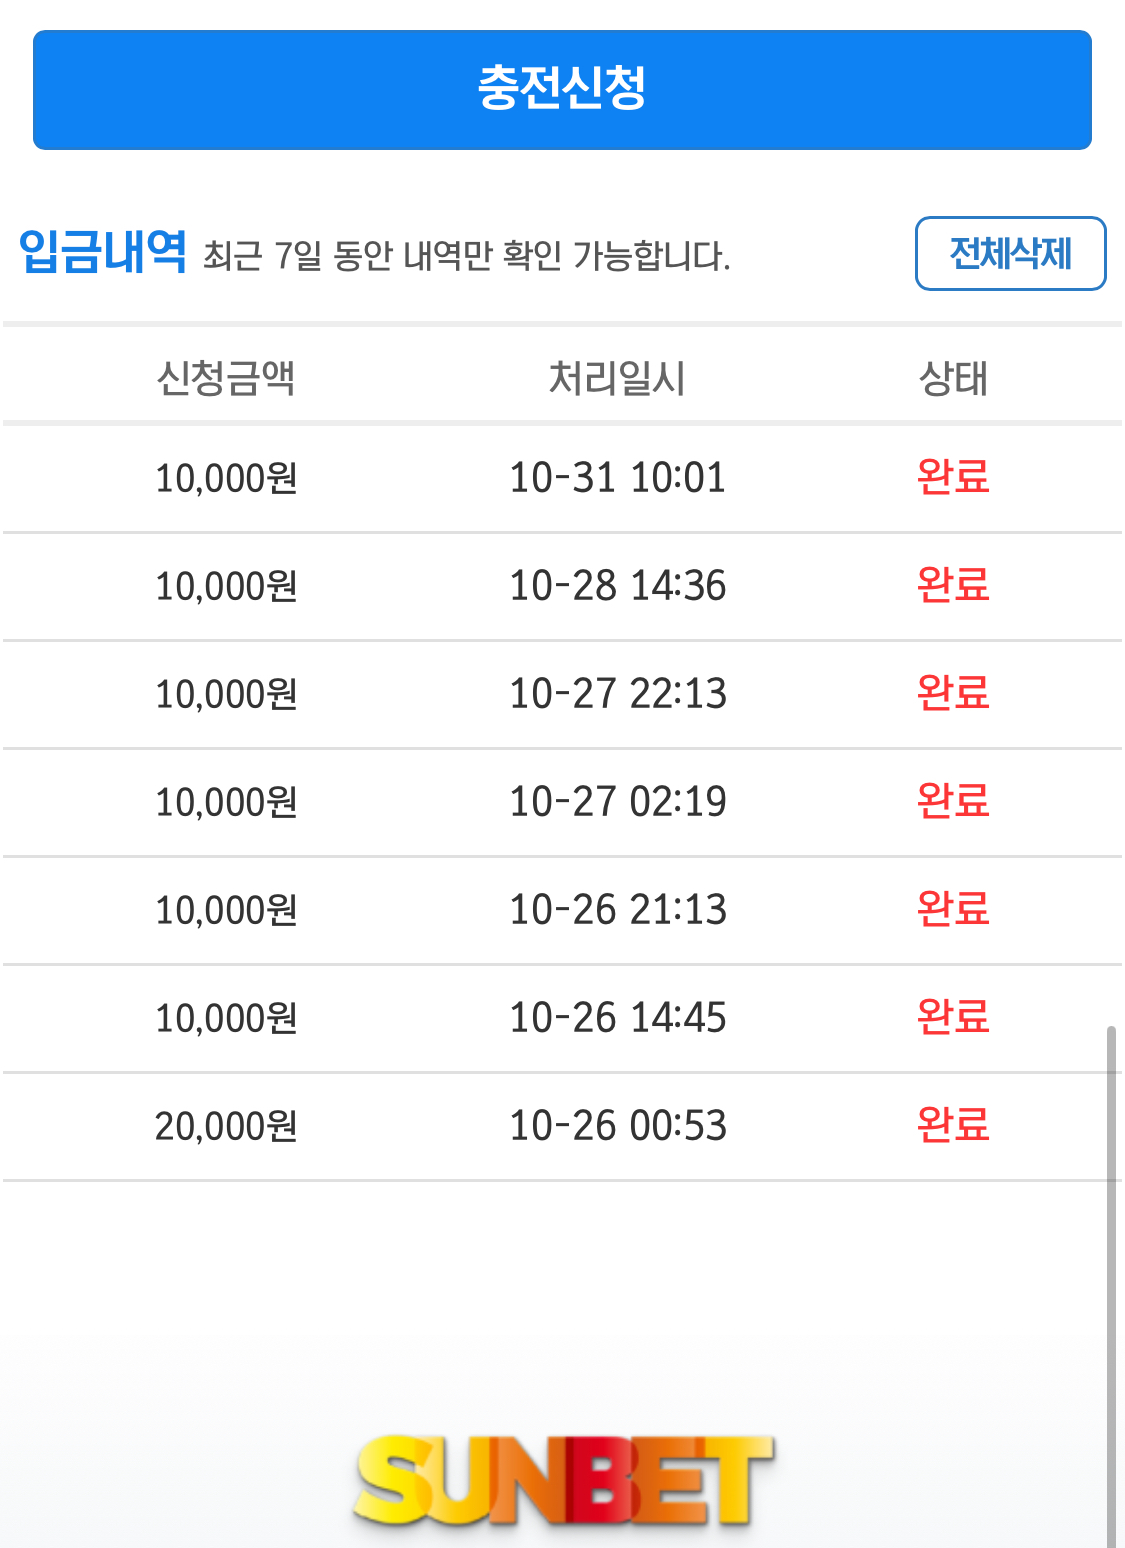Click the 7-day history notice text

click(x=467, y=256)
